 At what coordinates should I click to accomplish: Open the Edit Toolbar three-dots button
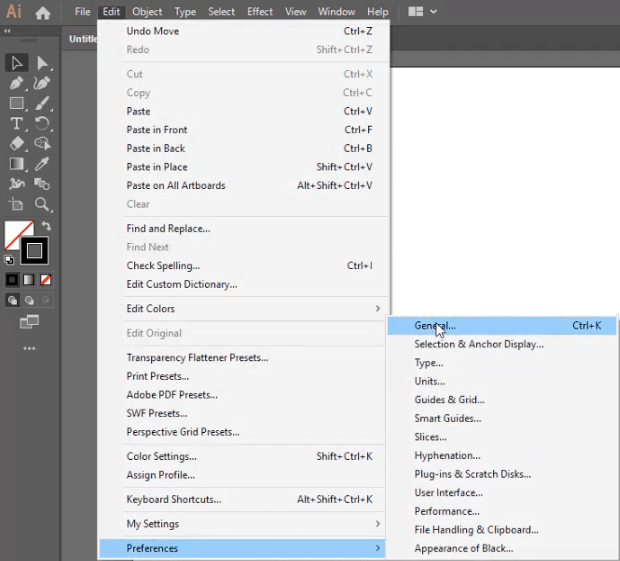click(29, 349)
